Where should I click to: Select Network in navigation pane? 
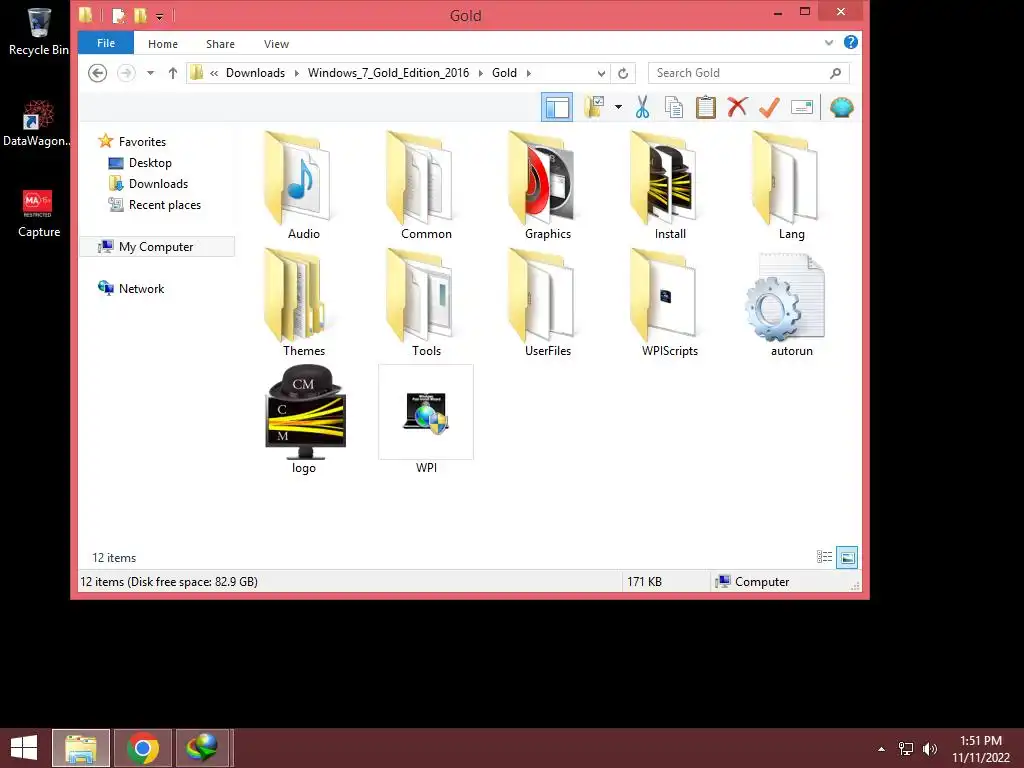tap(131, 288)
